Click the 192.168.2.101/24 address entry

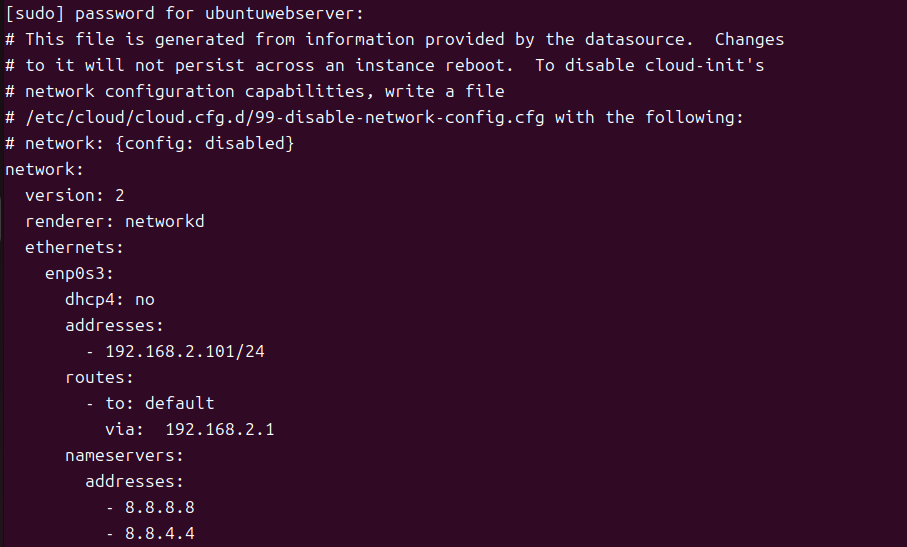coord(185,352)
